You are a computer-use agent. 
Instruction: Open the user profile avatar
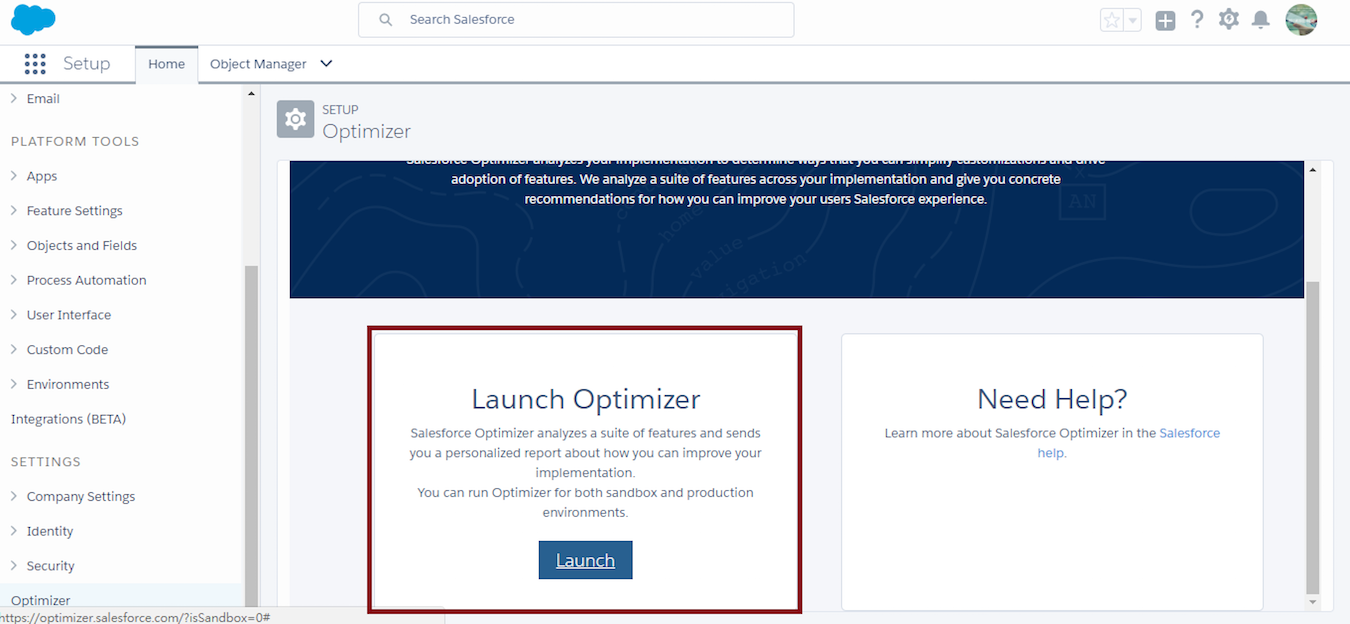coord(1301,19)
